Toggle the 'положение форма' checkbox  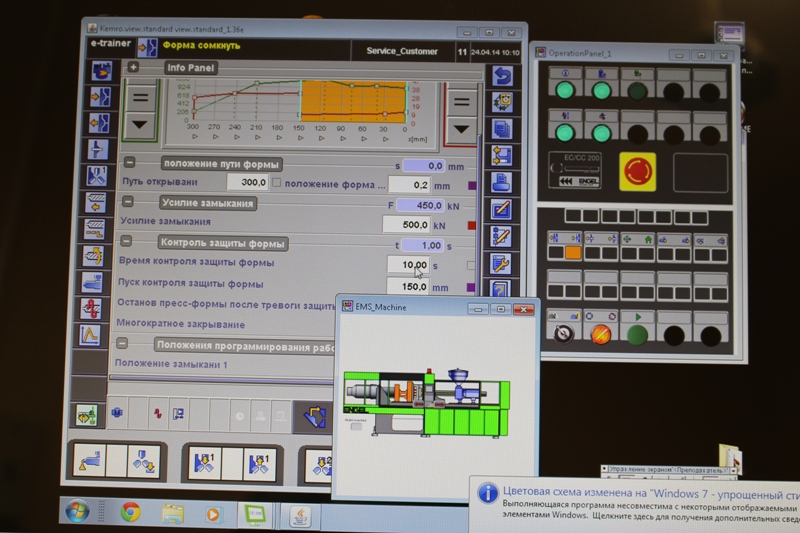(275, 183)
